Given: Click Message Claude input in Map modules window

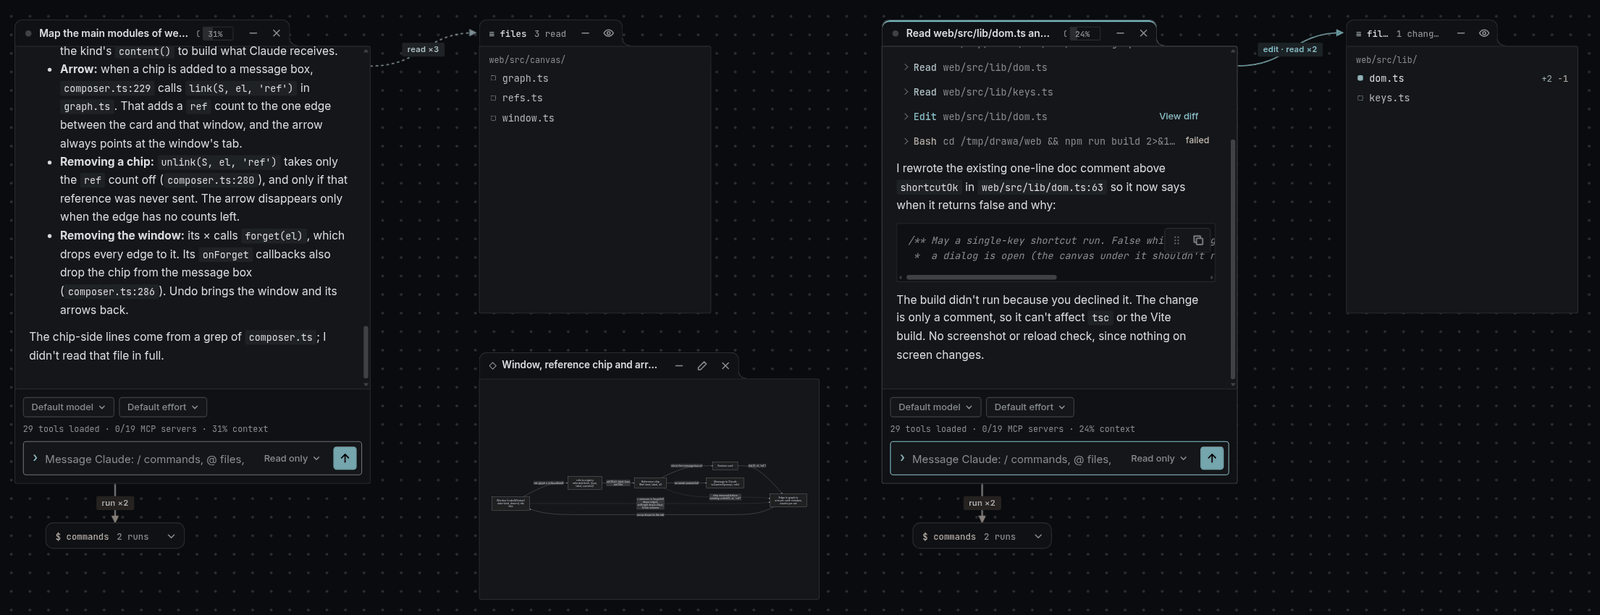Looking at the screenshot, I should click(145, 459).
